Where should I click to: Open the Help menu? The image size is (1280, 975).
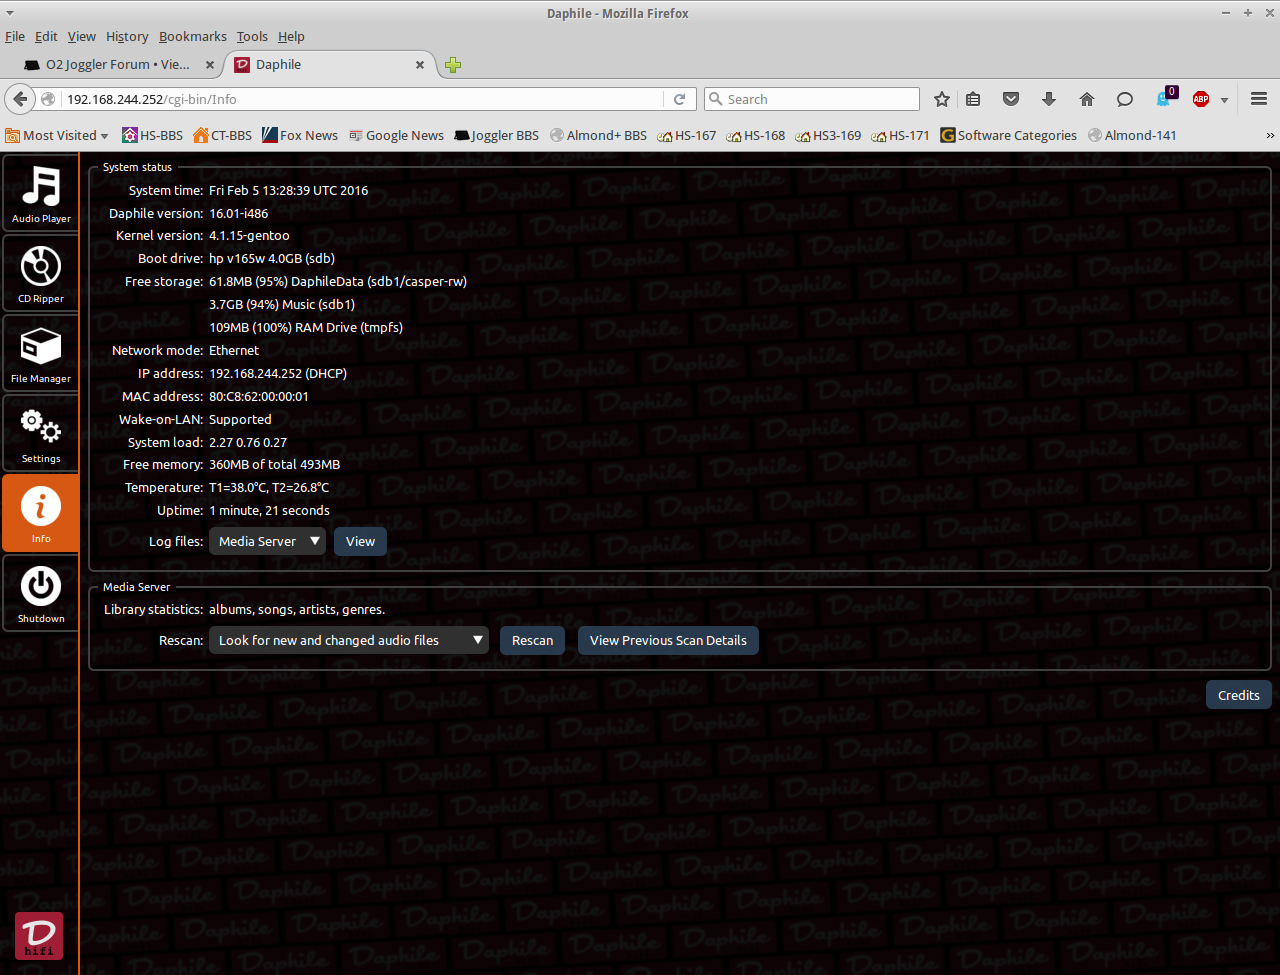[x=291, y=36]
